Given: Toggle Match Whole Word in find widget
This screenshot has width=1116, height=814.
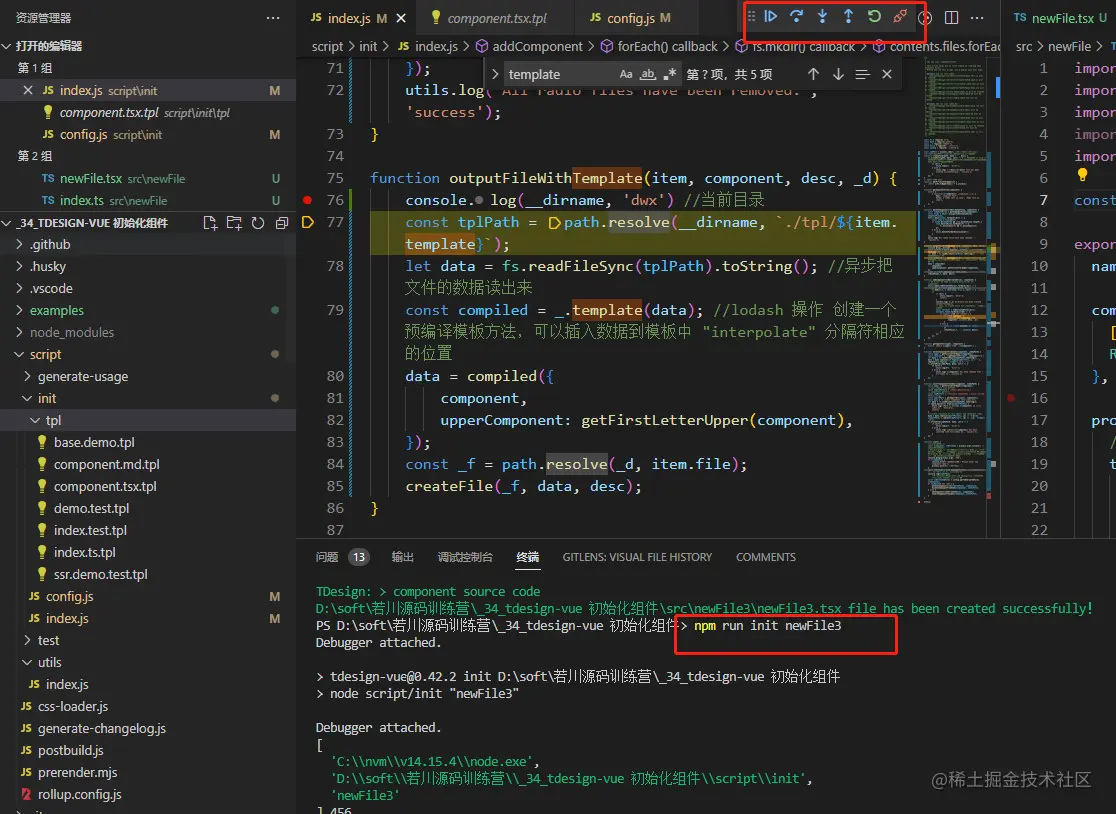Looking at the screenshot, I should point(648,74).
